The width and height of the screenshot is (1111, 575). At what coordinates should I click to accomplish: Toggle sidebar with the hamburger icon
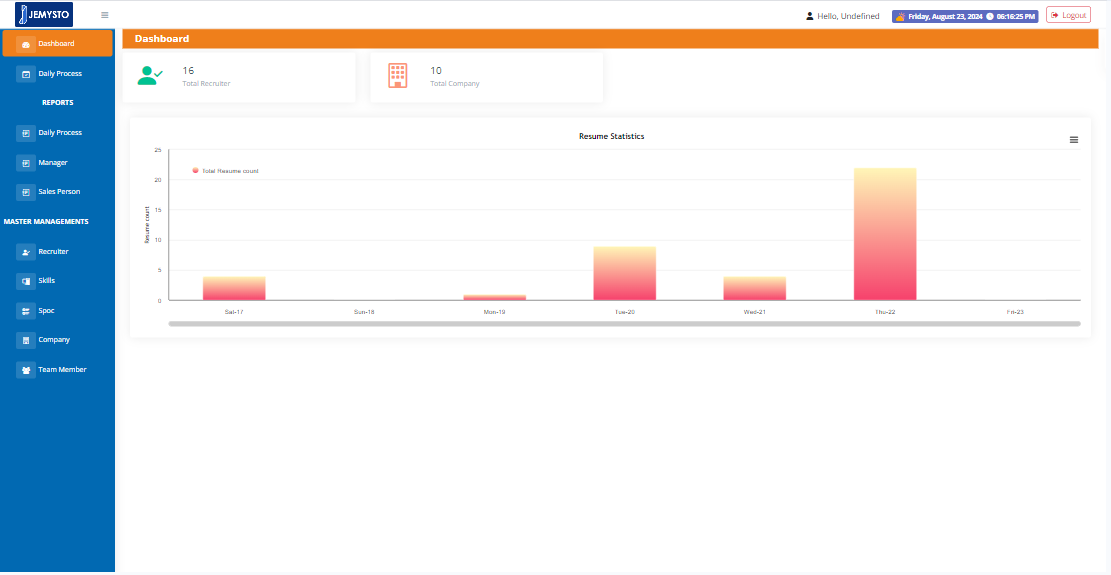pyautogui.click(x=105, y=15)
